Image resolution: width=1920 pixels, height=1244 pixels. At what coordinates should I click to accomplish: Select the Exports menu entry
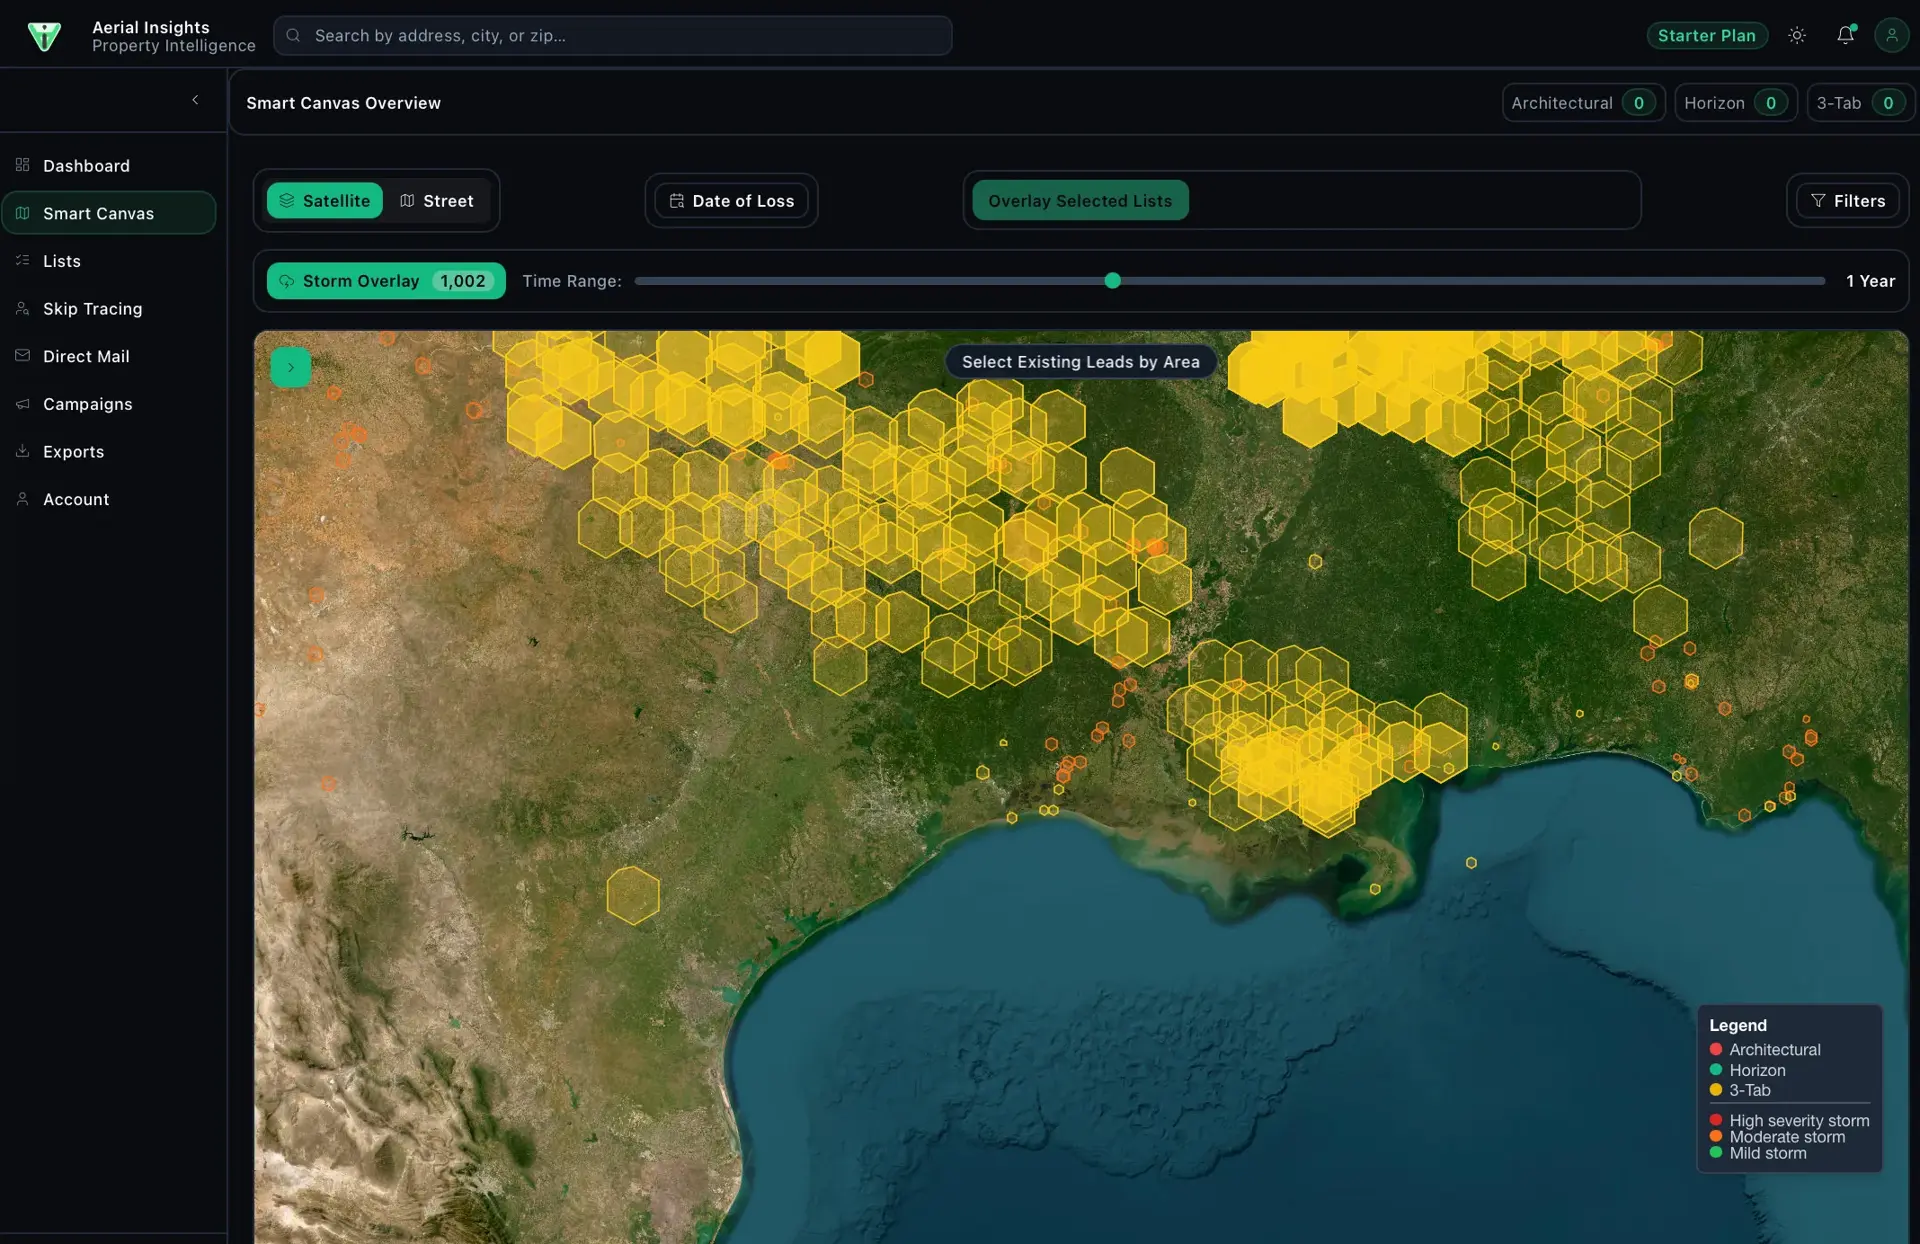pyautogui.click(x=108, y=451)
